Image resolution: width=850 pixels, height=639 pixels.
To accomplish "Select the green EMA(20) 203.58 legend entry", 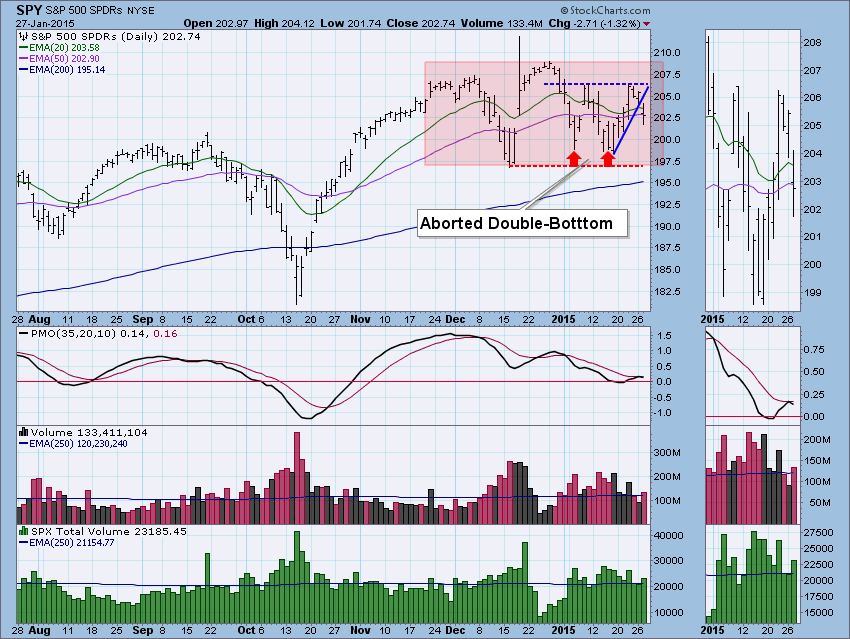I will (59, 48).
